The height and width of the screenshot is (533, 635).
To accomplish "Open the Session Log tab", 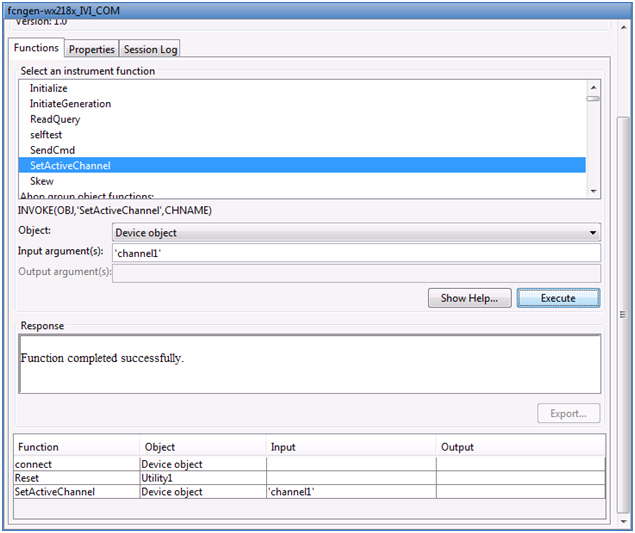I will click(x=151, y=49).
